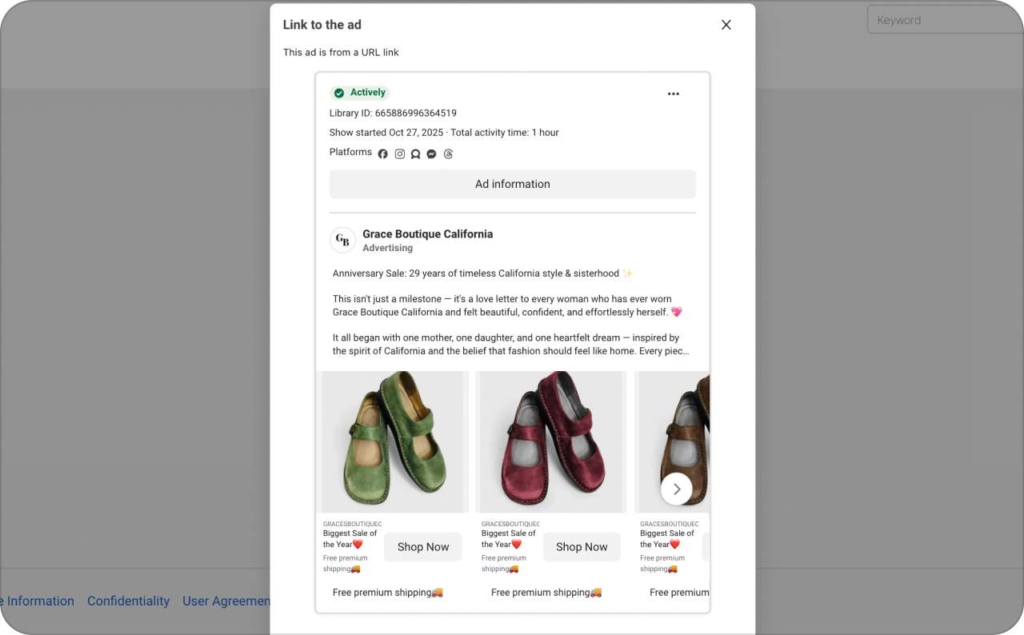Advance the product carousel with the next arrow

[676, 489]
